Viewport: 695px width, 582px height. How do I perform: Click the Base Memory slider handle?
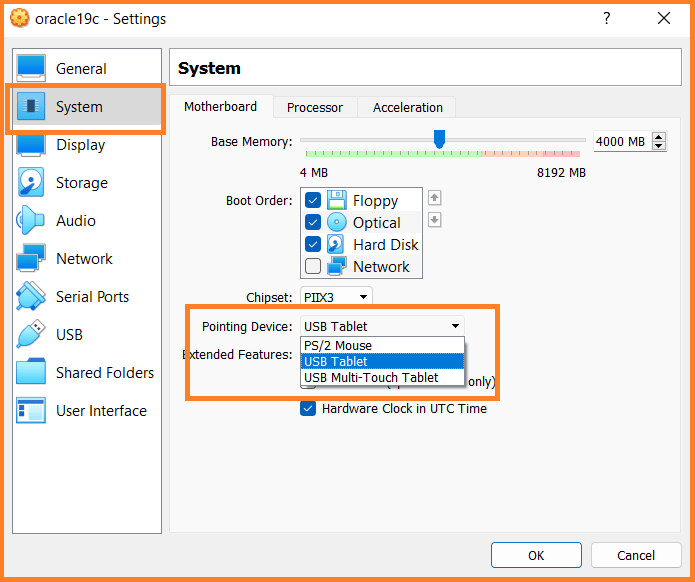[439, 139]
